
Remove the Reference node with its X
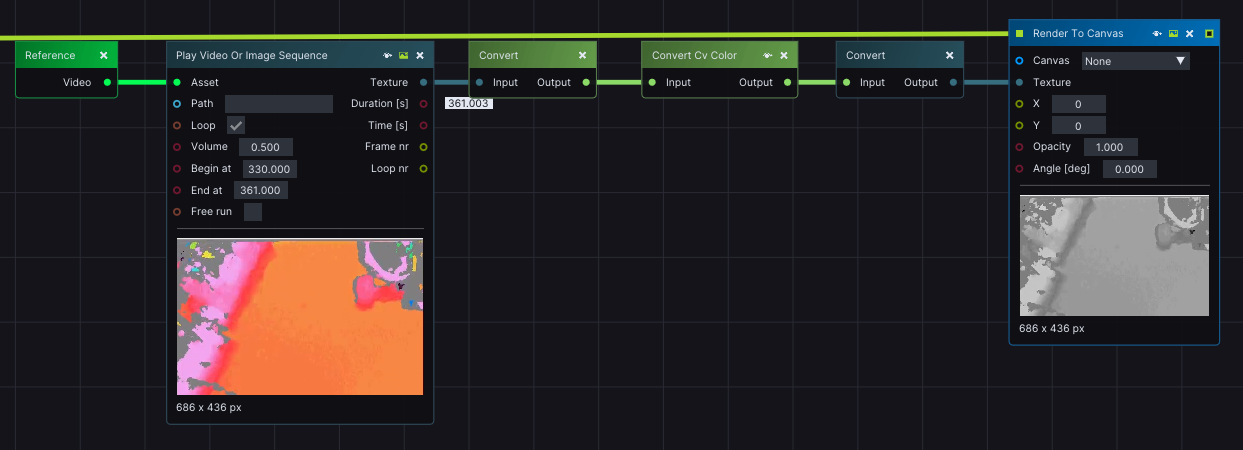[103, 56]
